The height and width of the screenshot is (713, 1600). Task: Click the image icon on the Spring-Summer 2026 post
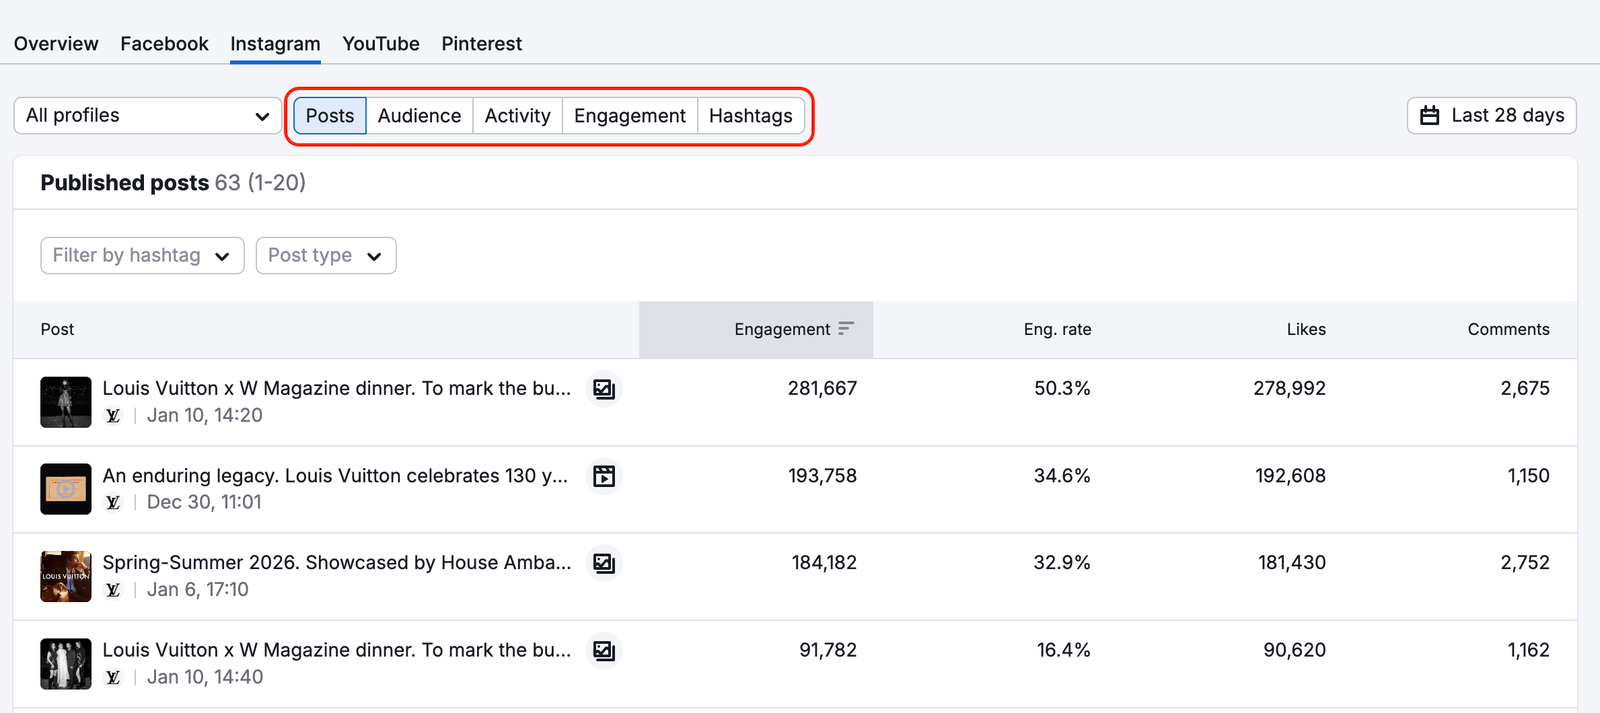pos(604,564)
